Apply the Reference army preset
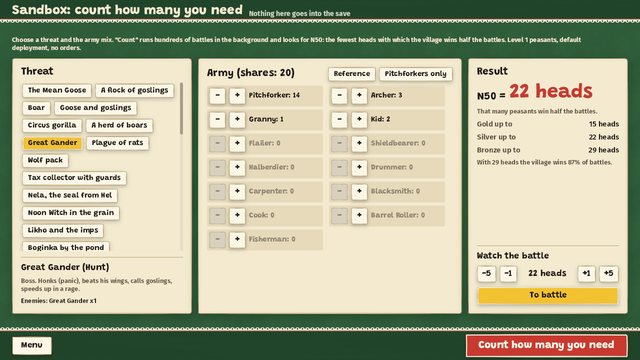The width and height of the screenshot is (640, 360). click(351, 74)
